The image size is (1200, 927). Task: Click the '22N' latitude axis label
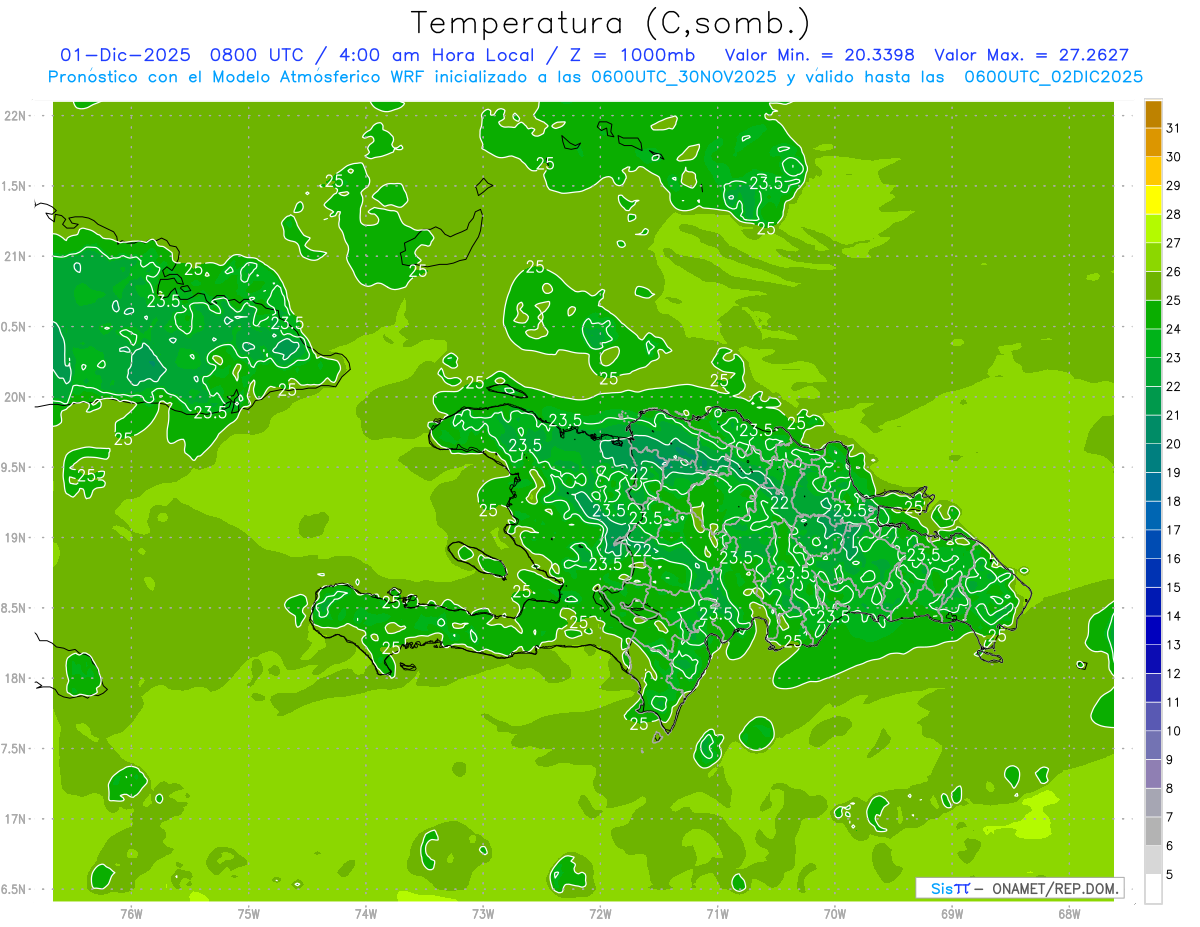[x=15, y=115]
